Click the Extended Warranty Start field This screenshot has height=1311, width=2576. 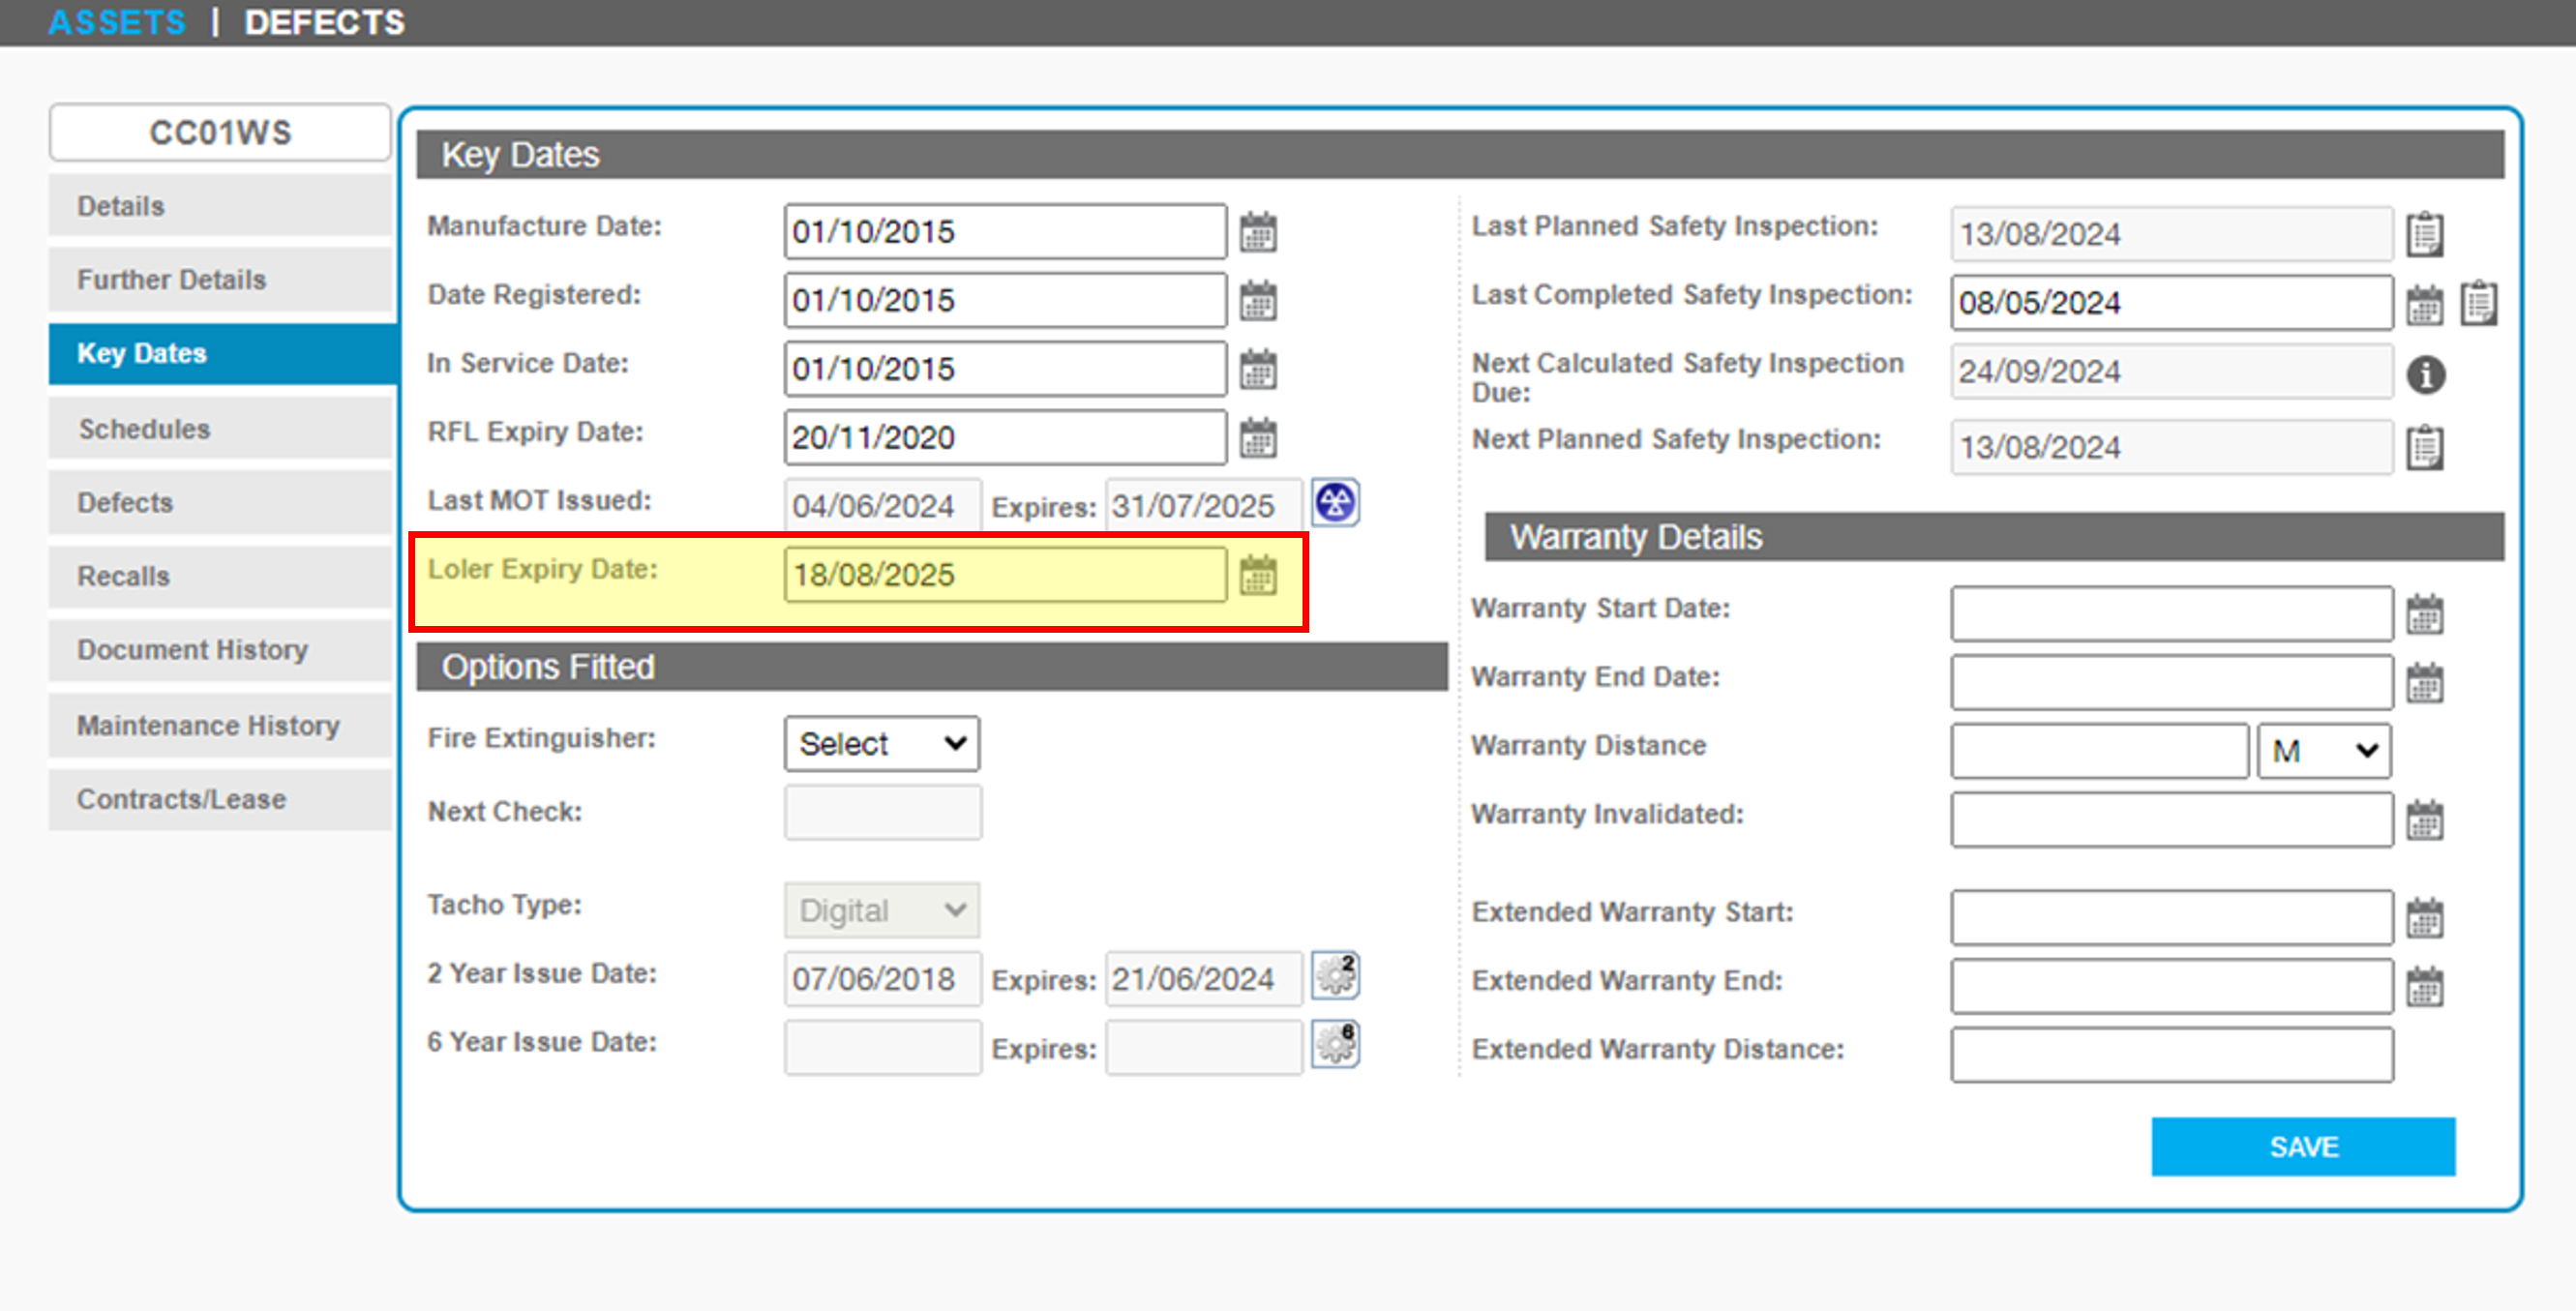click(x=2171, y=918)
